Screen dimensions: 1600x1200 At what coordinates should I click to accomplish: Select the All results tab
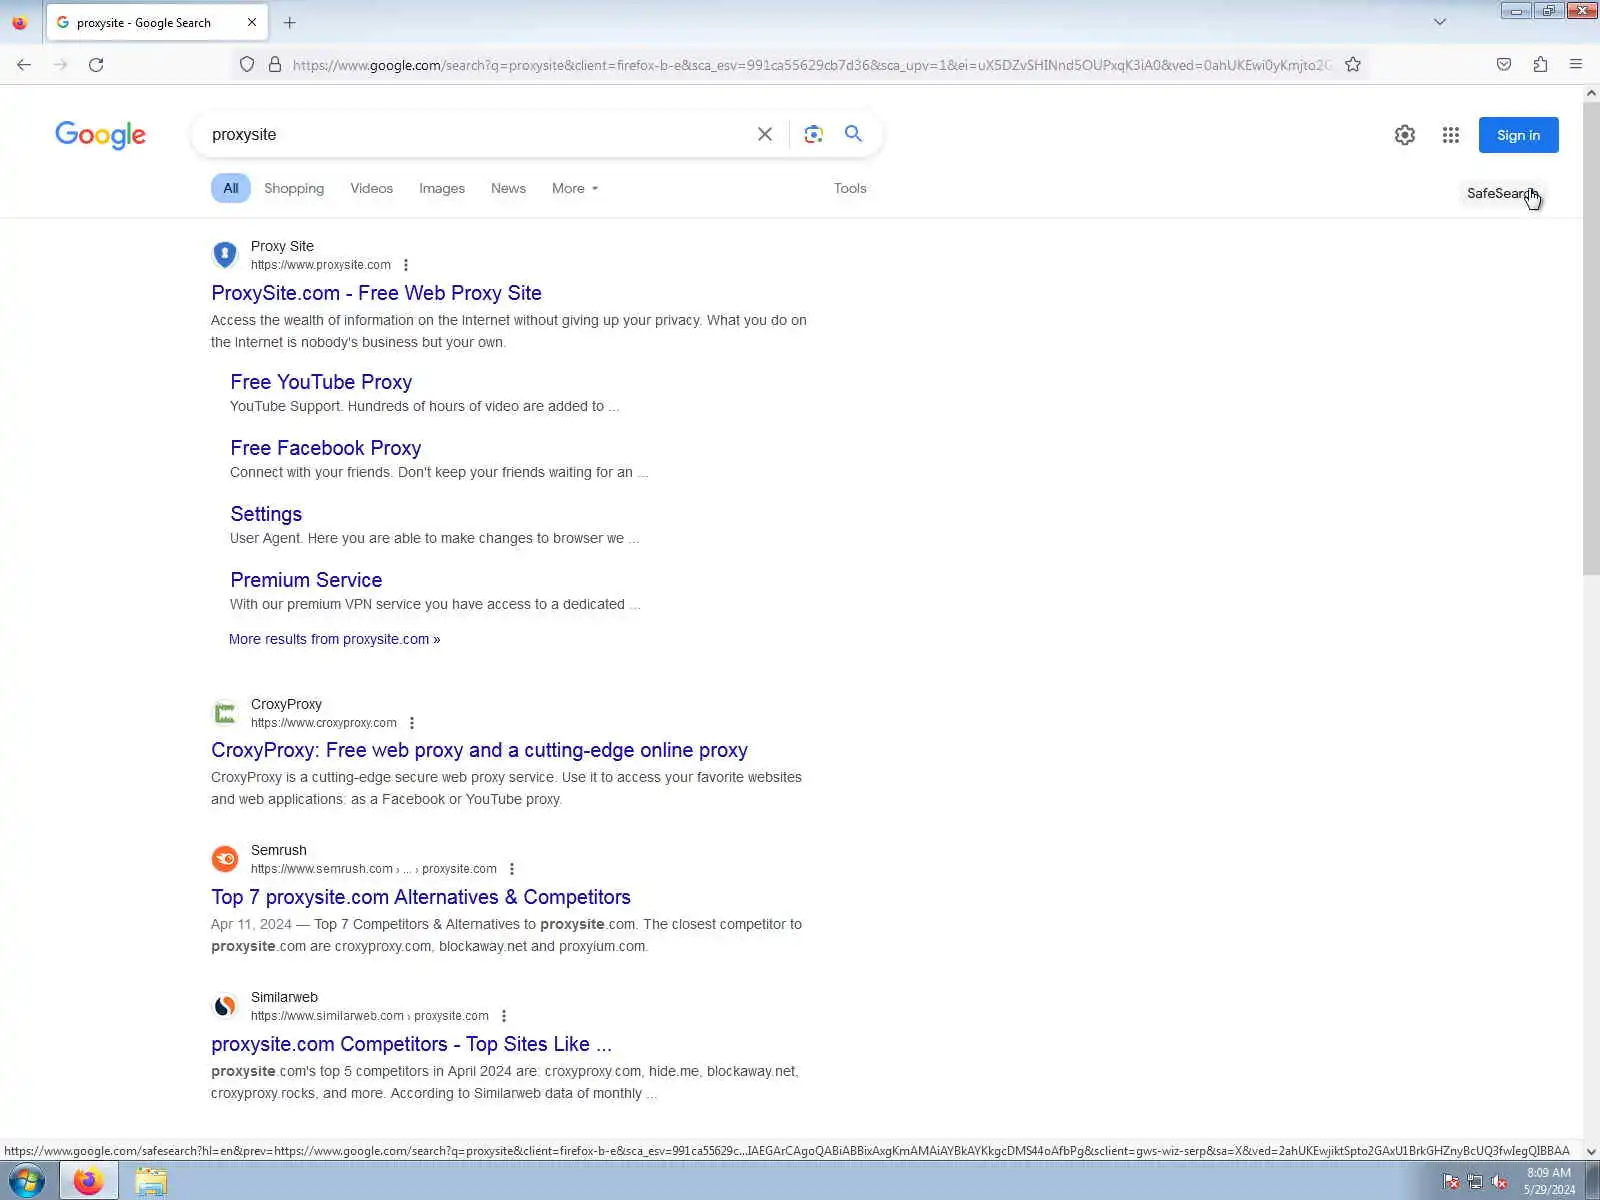click(231, 188)
